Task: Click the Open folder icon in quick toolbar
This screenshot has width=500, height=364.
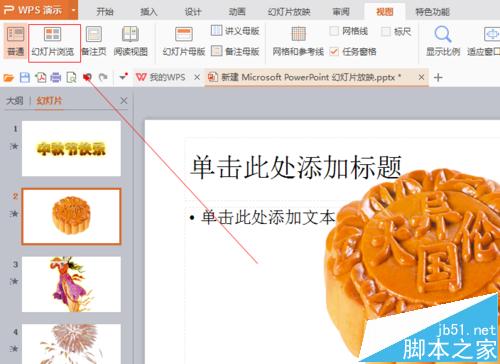Action: [9, 78]
